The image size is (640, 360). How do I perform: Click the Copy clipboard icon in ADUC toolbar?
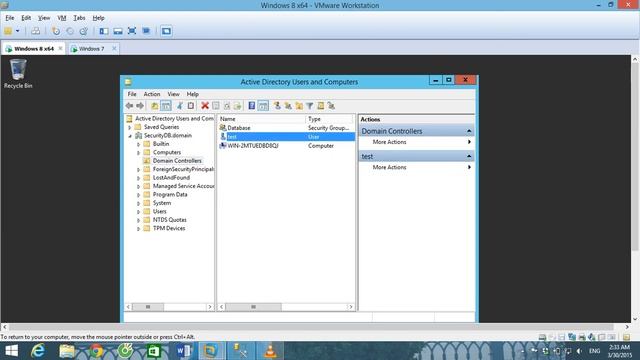click(191, 106)
